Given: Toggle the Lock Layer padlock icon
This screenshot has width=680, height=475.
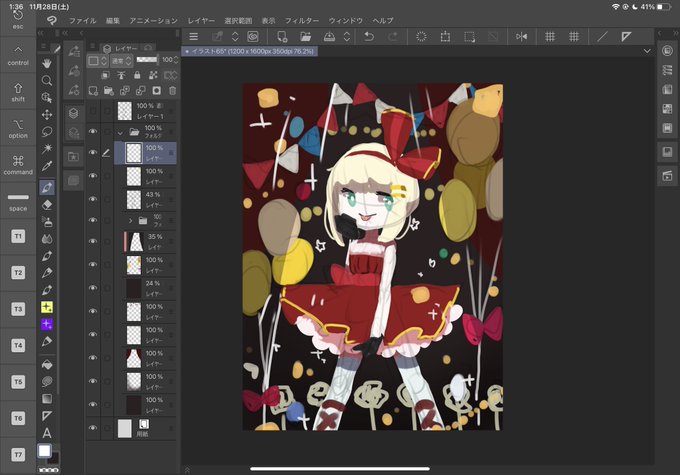Looking at the screenshot, I should (137, 75).
